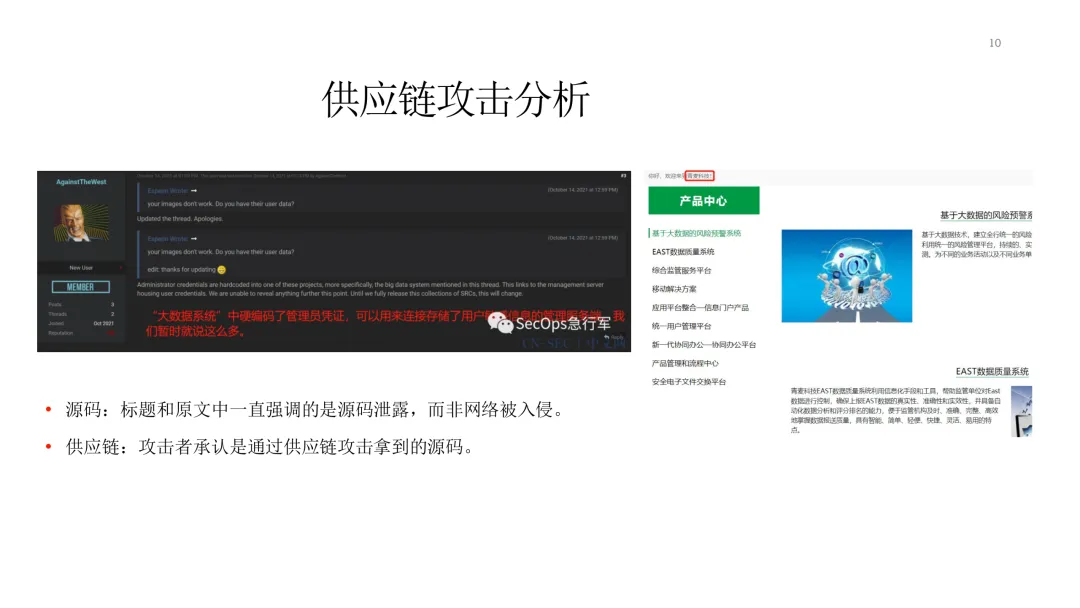Select EAST数据质量系统 in product list
The image size is (1080, 608).
pyautogui.click(x=683, y=252)
